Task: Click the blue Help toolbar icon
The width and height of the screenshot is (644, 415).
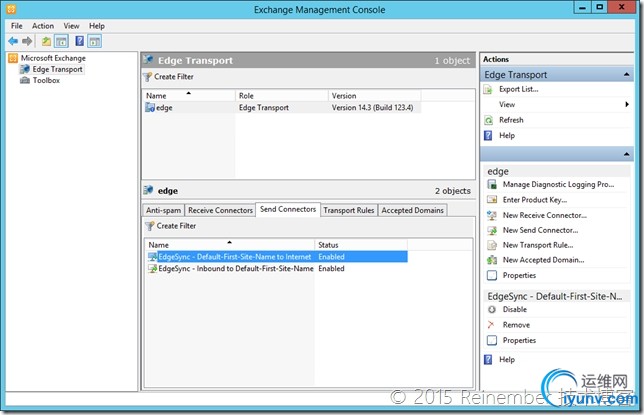Action: coord(80,41)
